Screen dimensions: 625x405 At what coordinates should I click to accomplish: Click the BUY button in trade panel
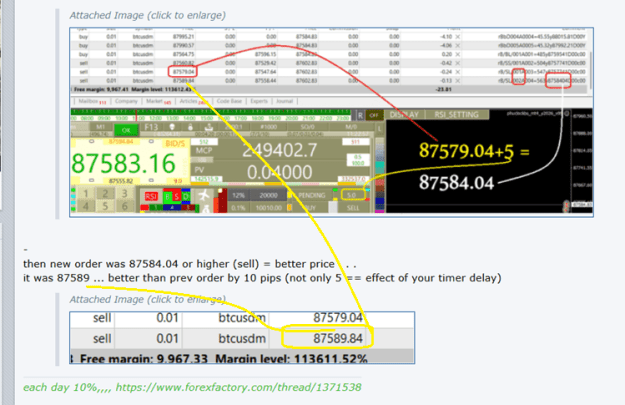[x=310, y=208]
